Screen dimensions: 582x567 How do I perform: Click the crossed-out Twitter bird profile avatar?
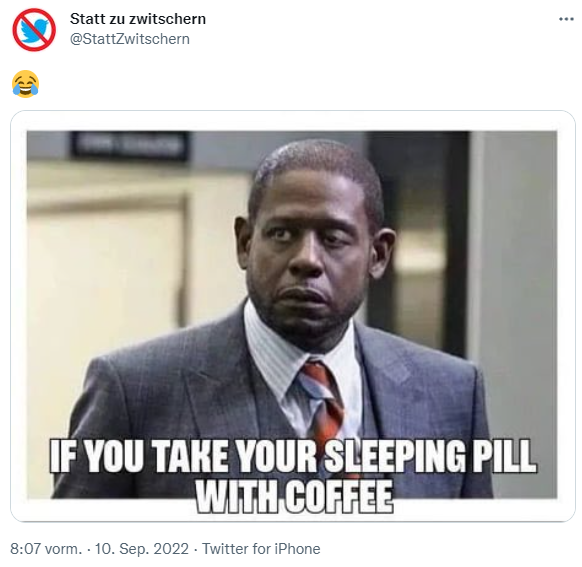click(x=34, y=30)
